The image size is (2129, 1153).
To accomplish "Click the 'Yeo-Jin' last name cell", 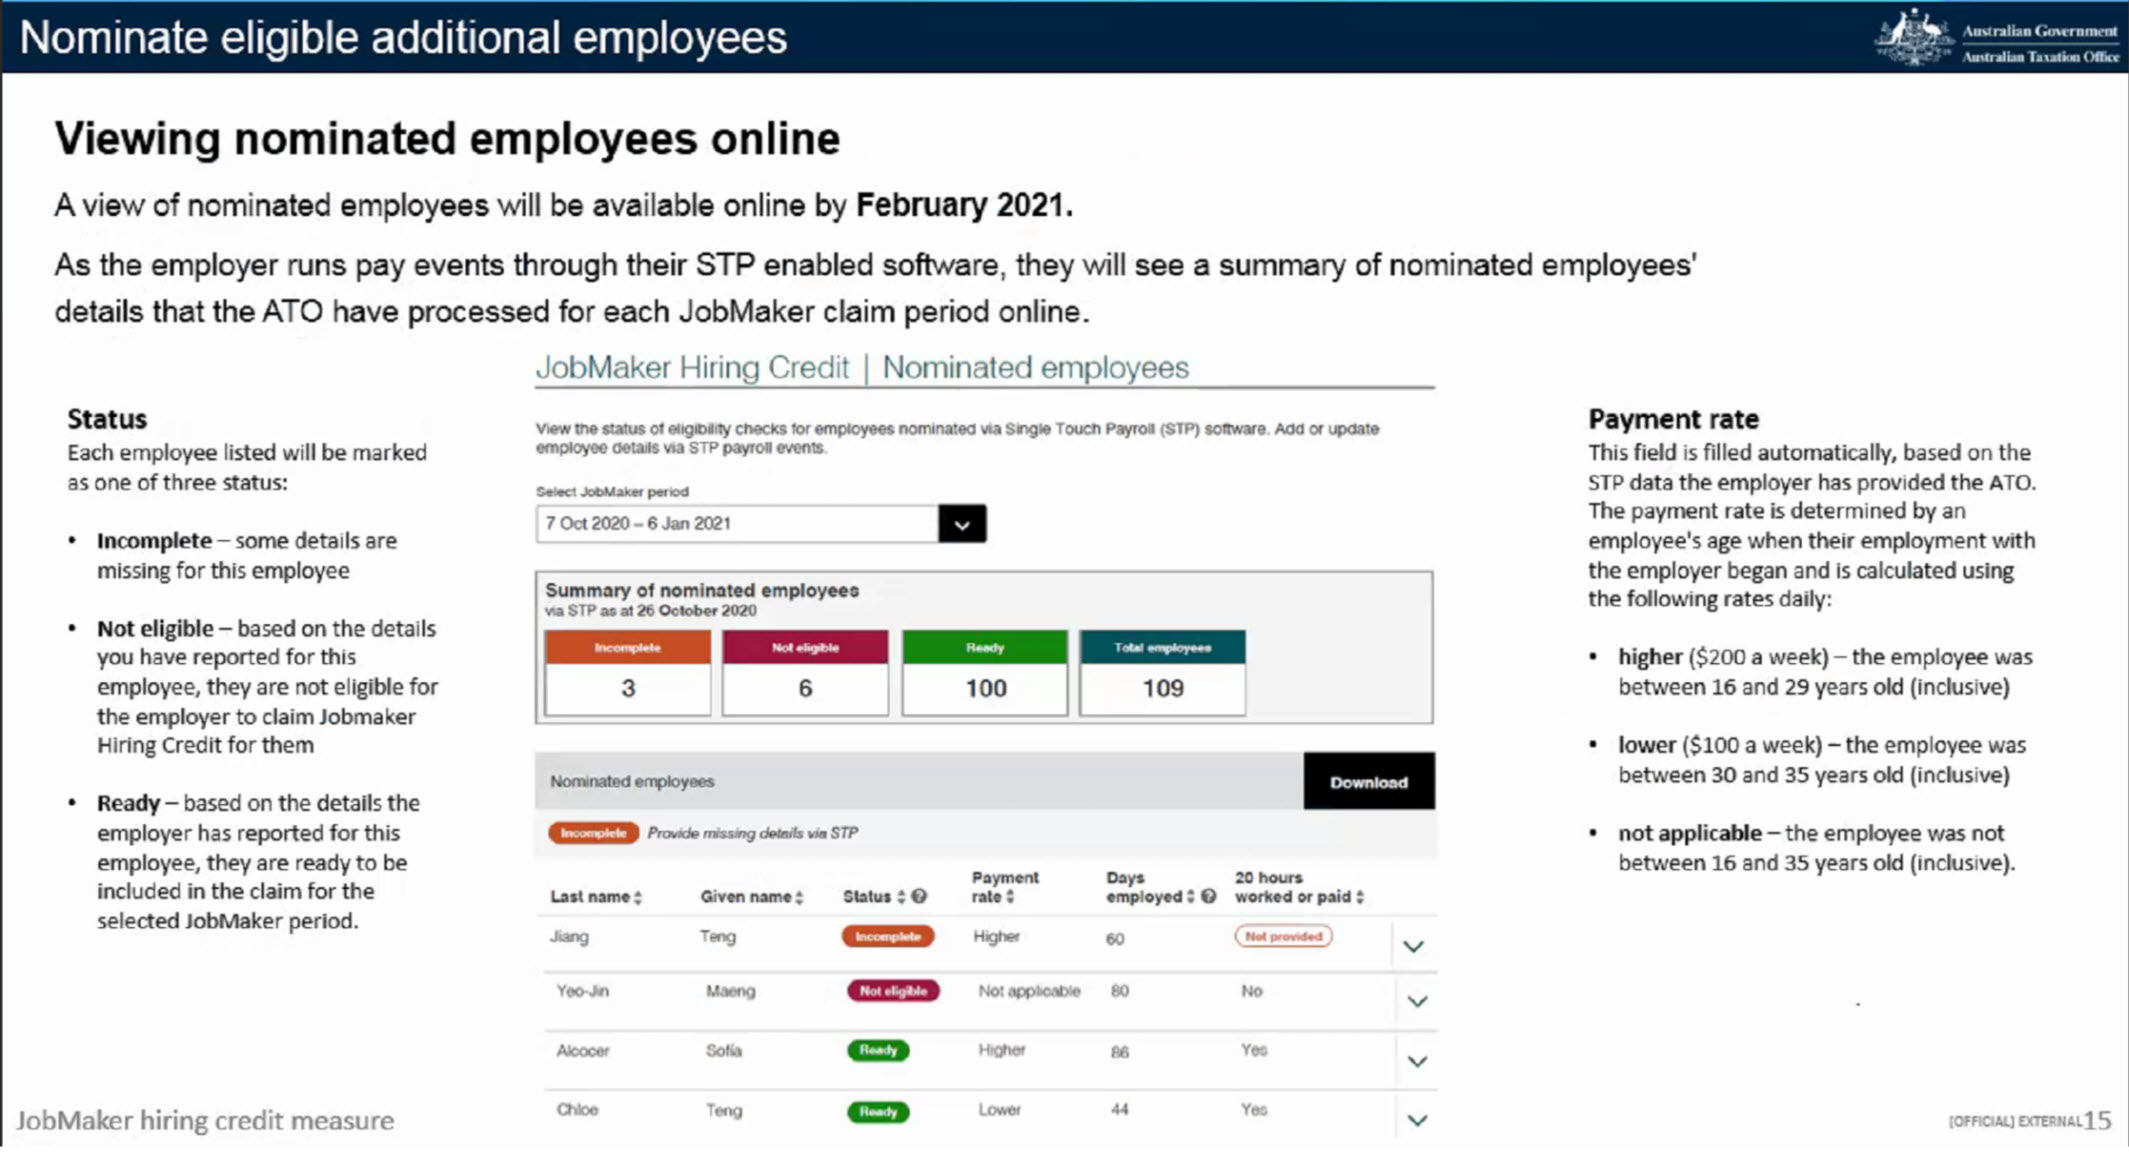I will (x=582, y=991).
